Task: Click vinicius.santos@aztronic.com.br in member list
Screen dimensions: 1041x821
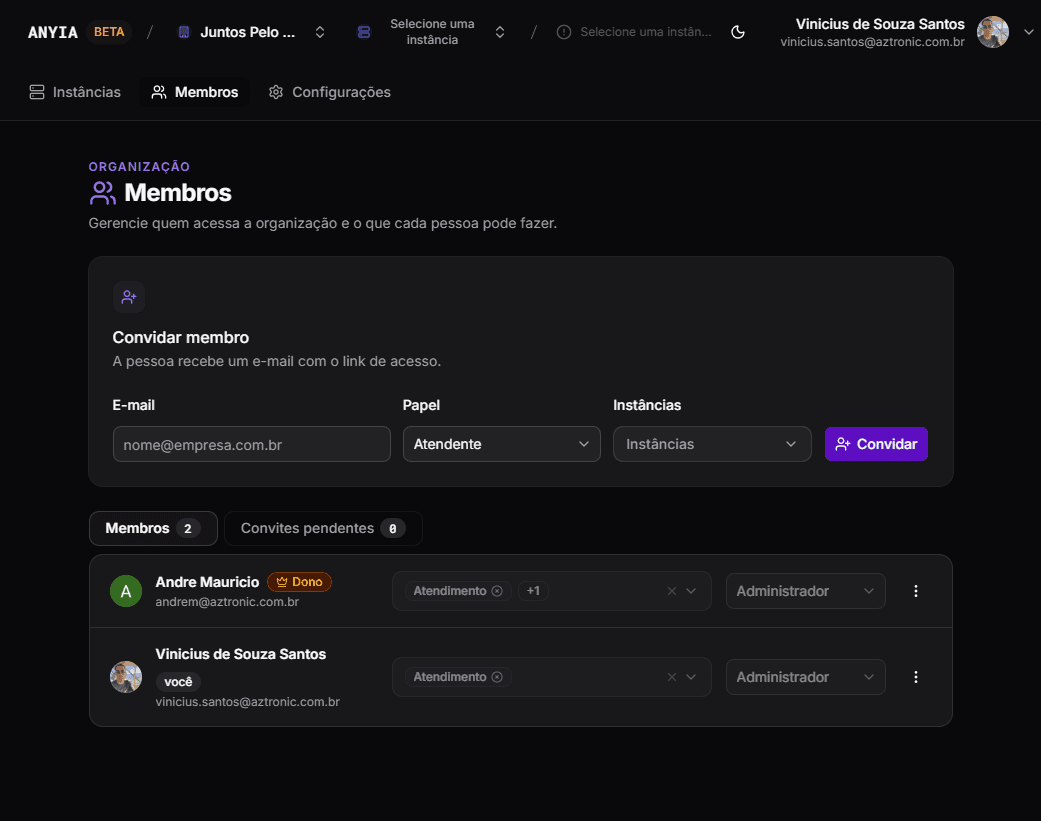Action: click(x=248, y=702)
